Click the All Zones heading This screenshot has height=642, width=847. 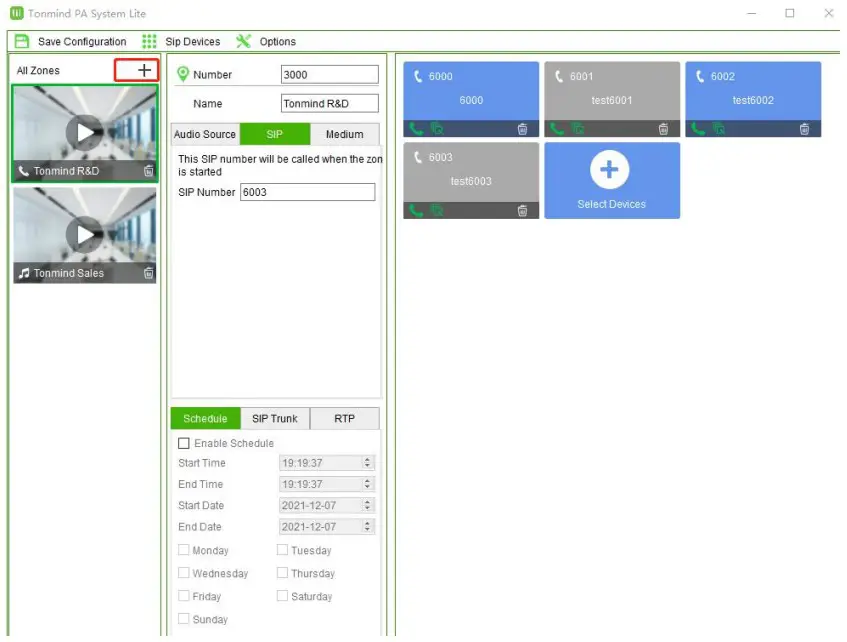click(x=38, y=71)
